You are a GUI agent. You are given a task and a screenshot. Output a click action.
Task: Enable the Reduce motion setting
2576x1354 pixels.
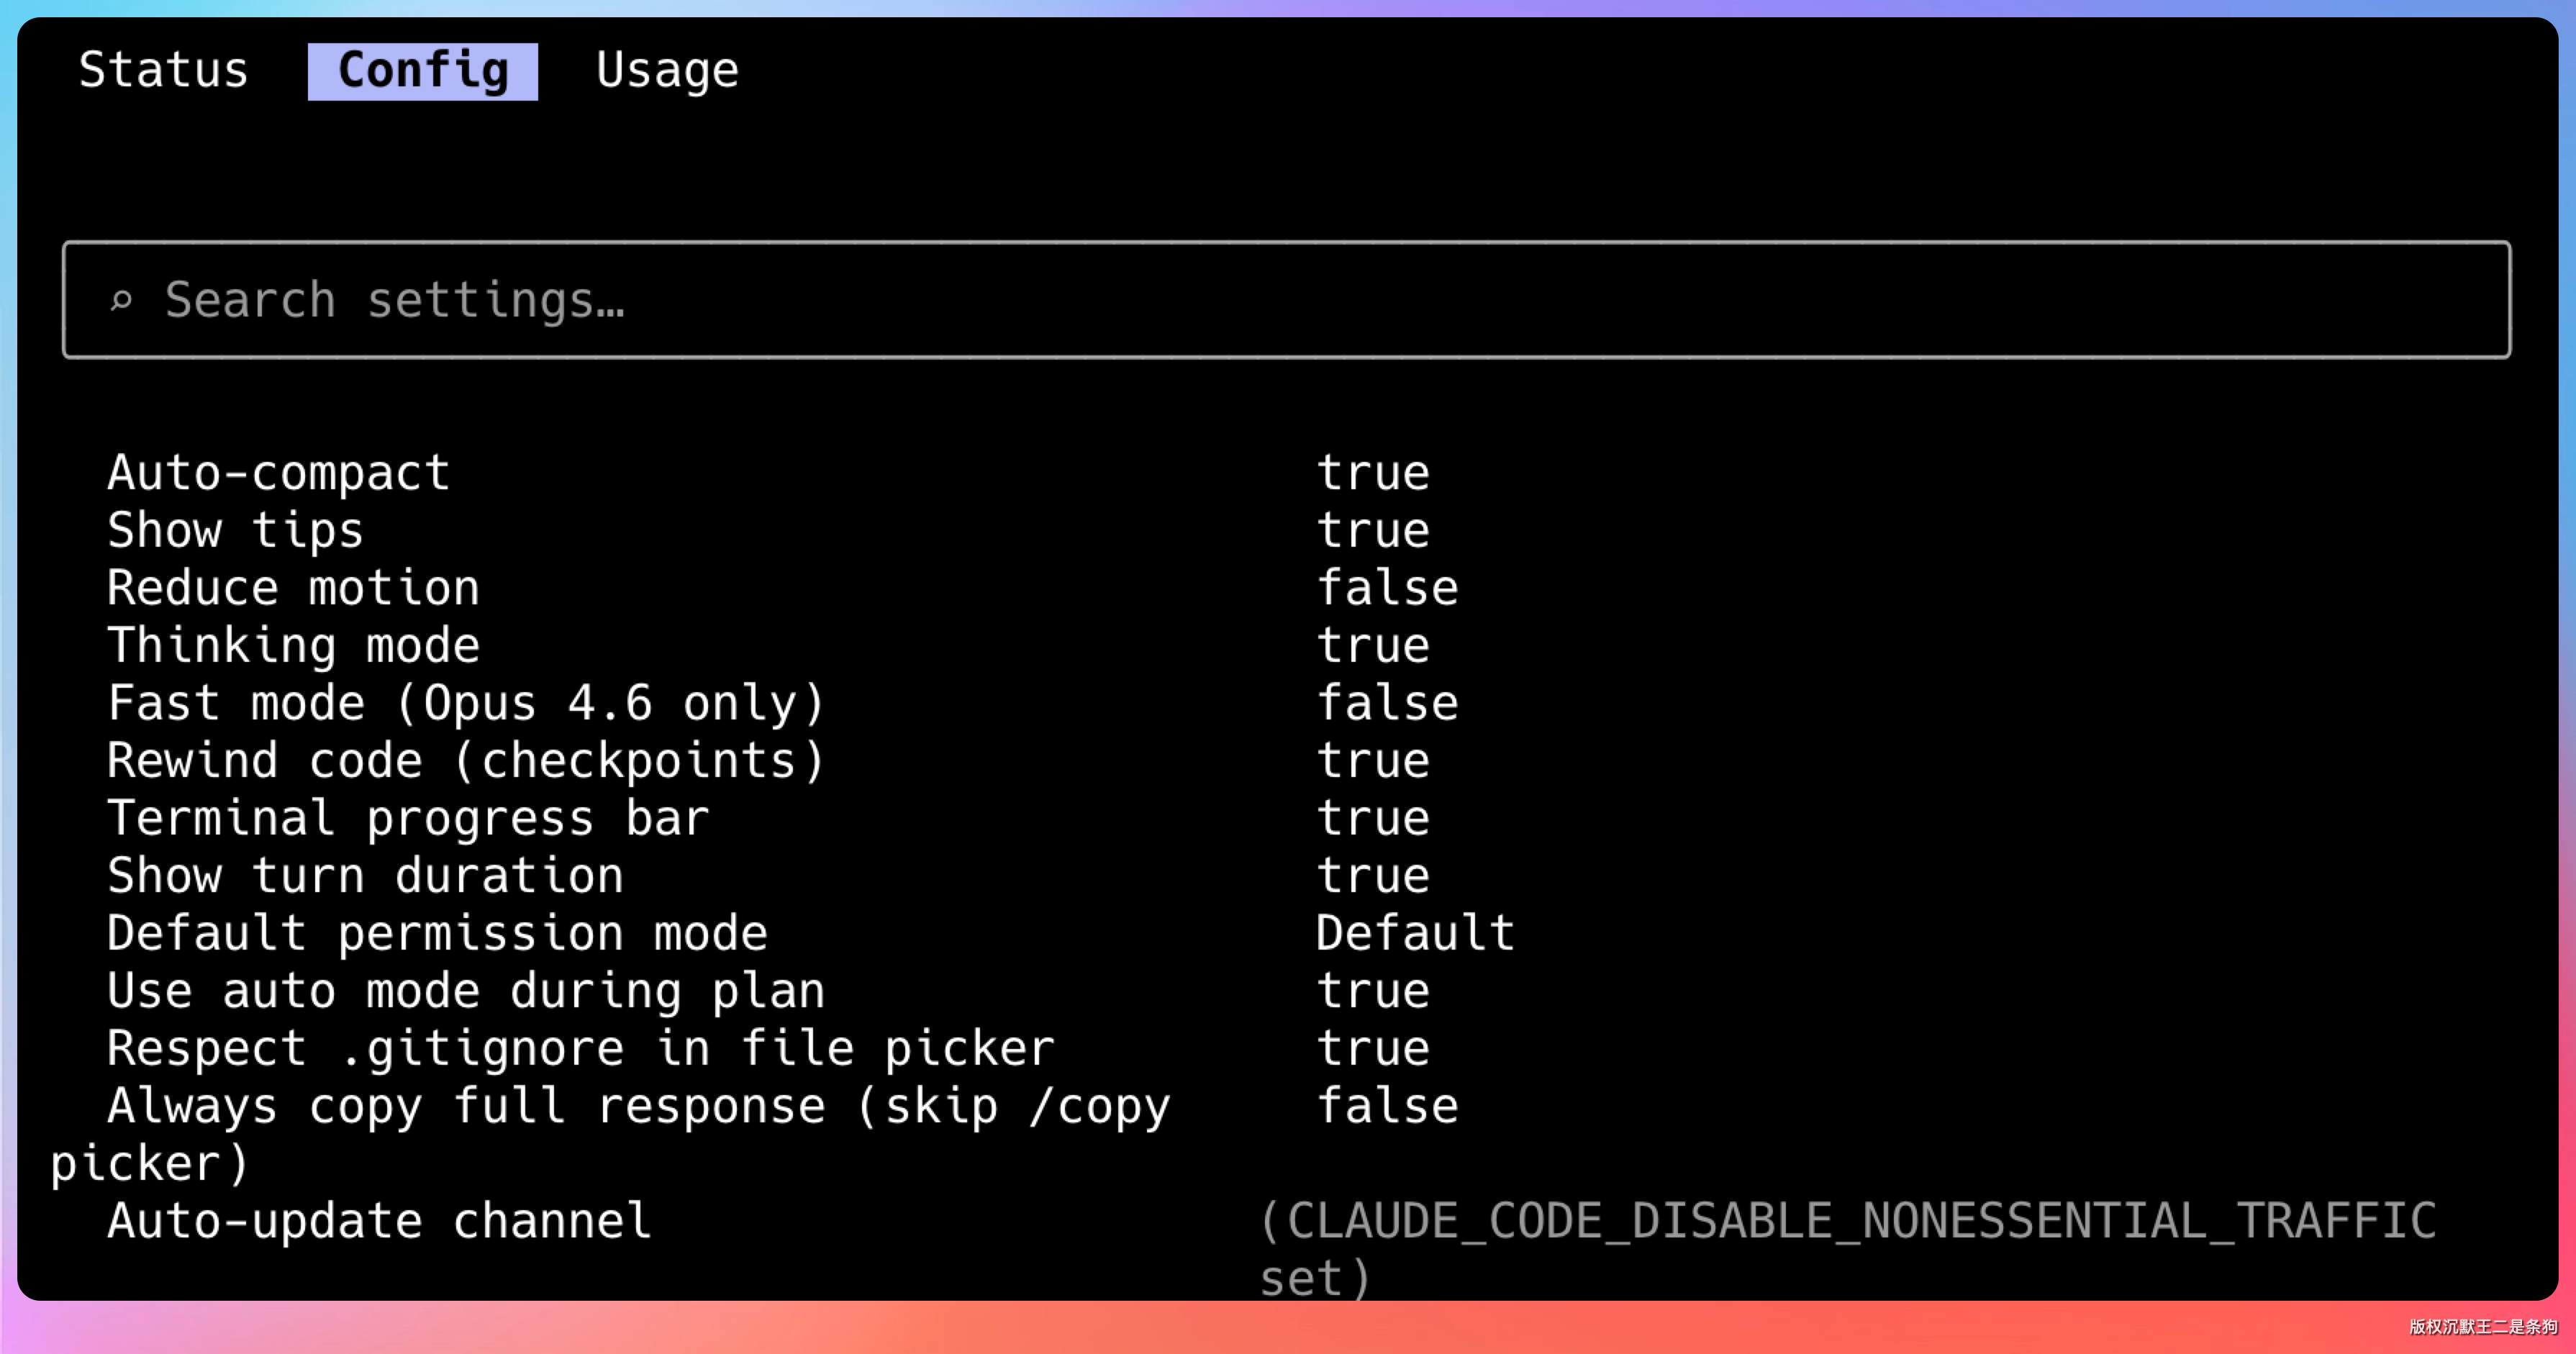click(x=1386, y=588)
